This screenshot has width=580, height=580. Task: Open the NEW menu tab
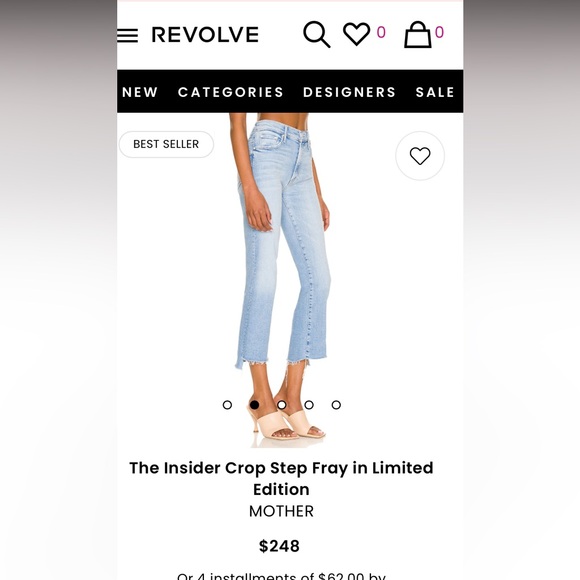140,92
